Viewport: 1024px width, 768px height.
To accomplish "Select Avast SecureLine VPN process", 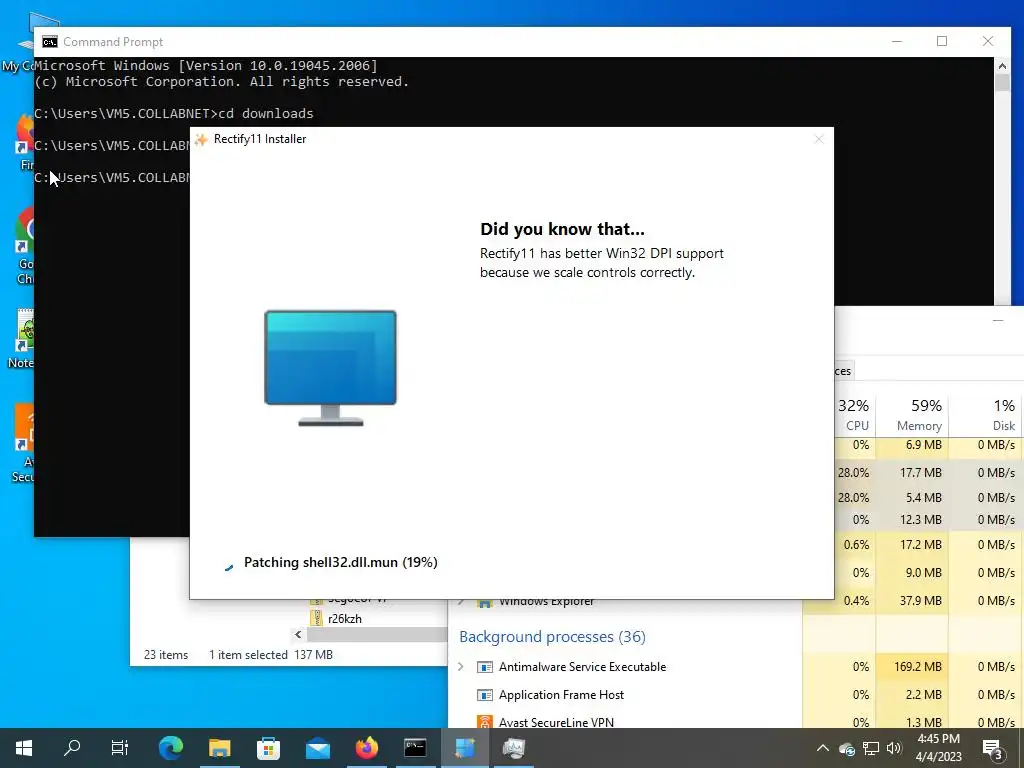I will tap(556, 722).
